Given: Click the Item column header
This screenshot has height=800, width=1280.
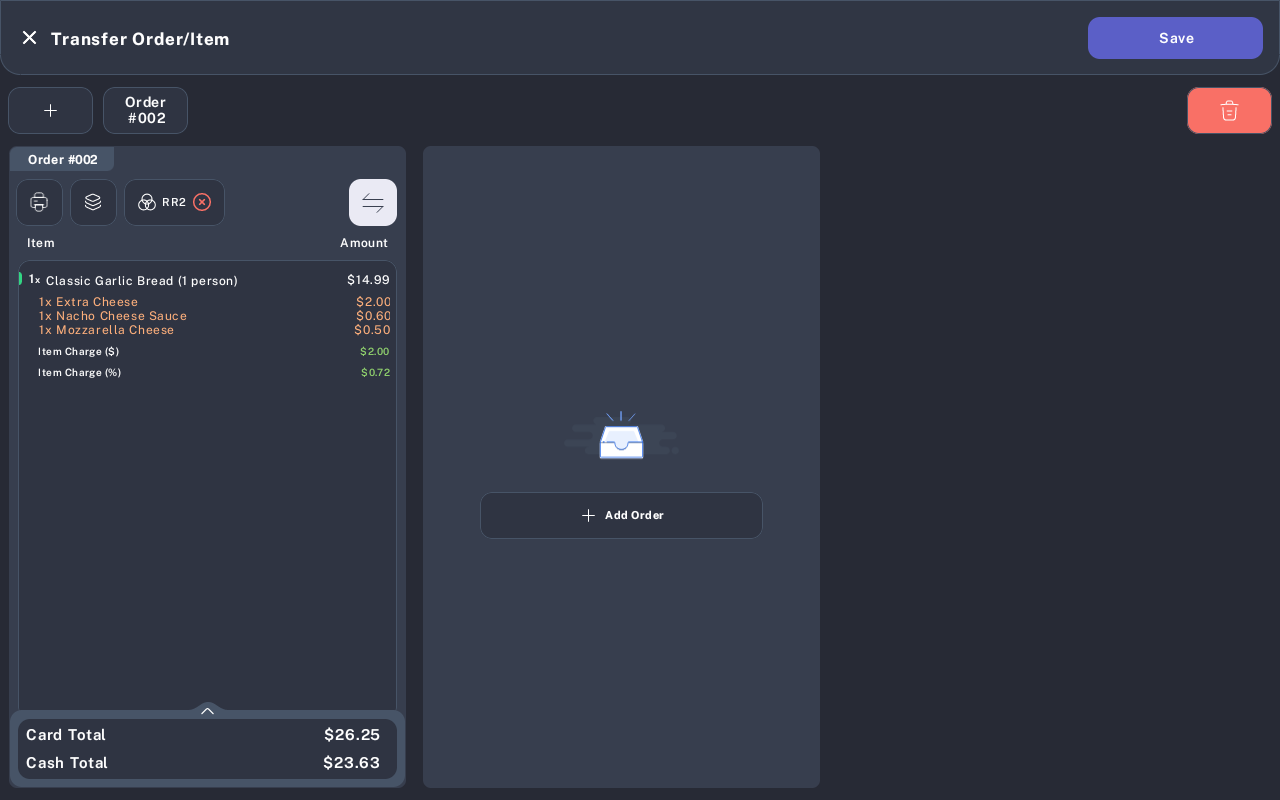Looking at the screenshot, I should point(41,243).
